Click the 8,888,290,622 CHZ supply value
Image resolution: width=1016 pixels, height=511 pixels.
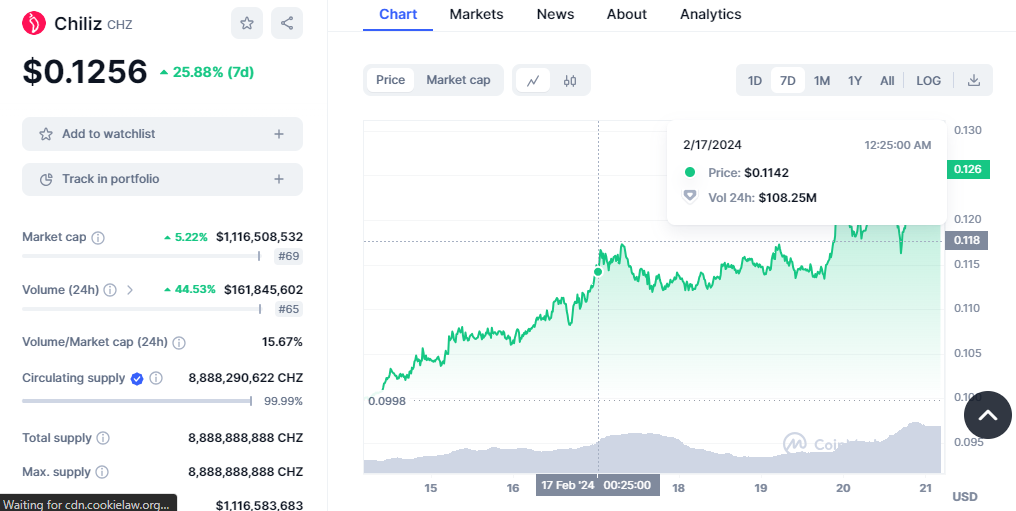click(x=246, y=378)
